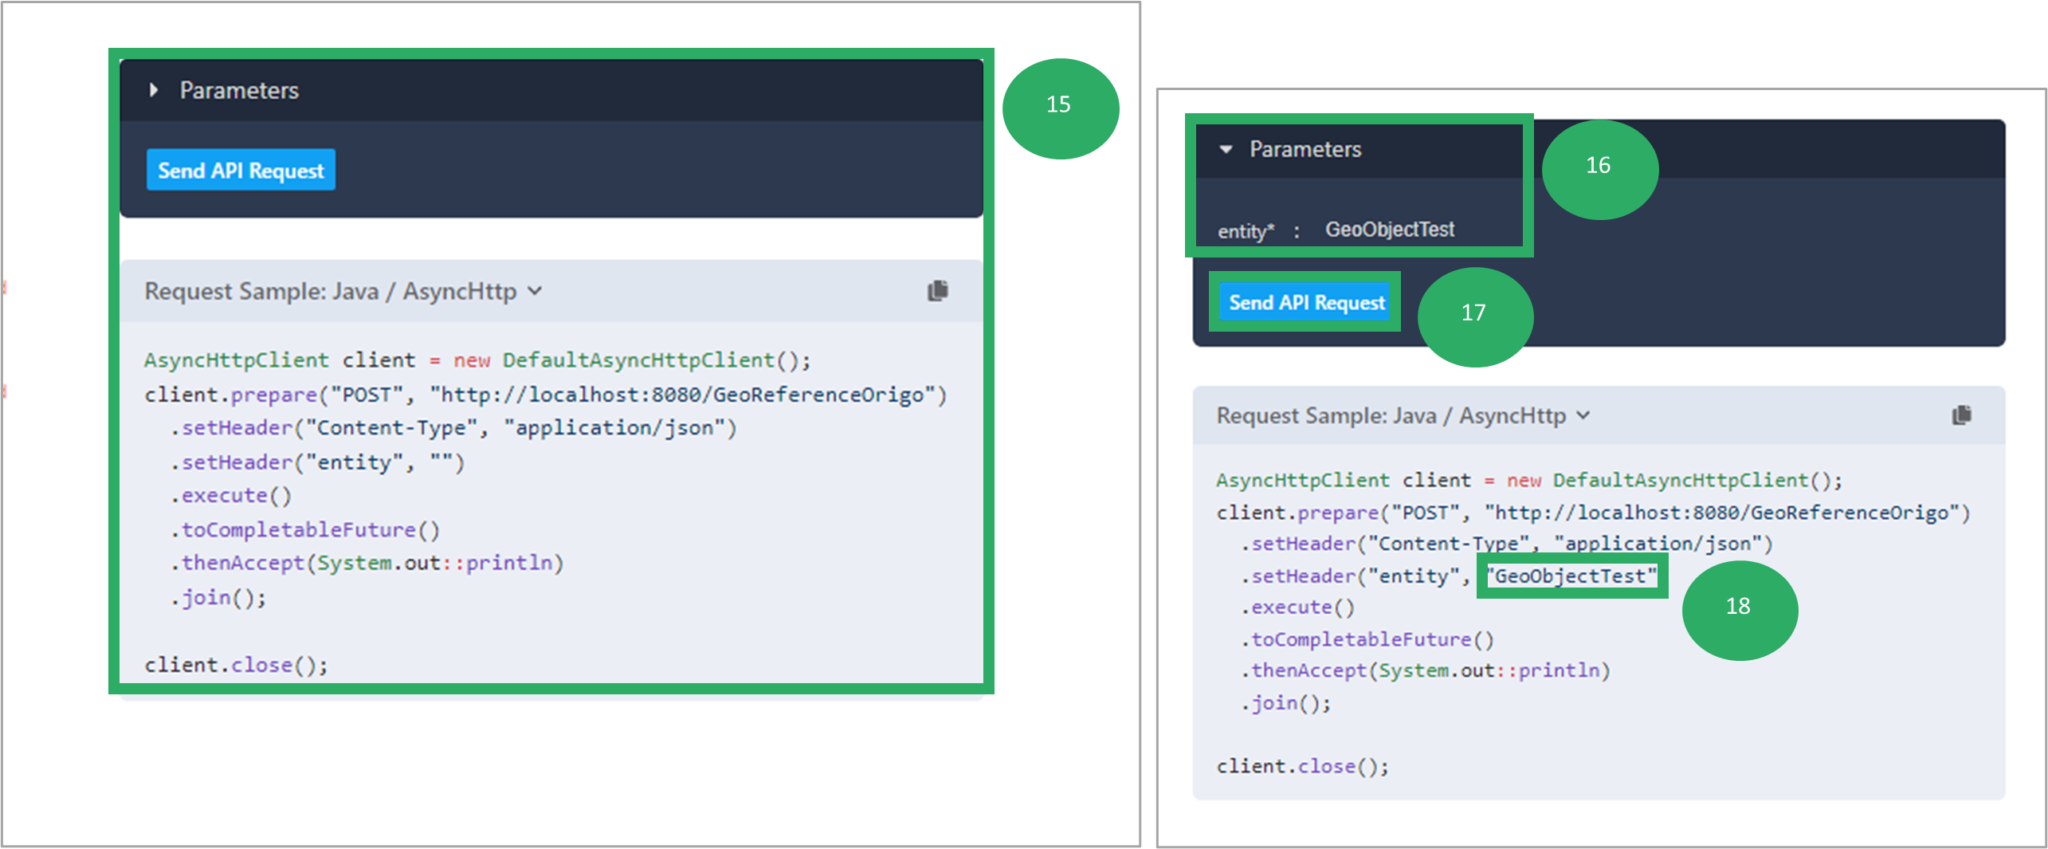This screenshot has height=849, width=2048.
Task: Click the down arrow of expanded Parameters
Action: tap(1226, 150)
